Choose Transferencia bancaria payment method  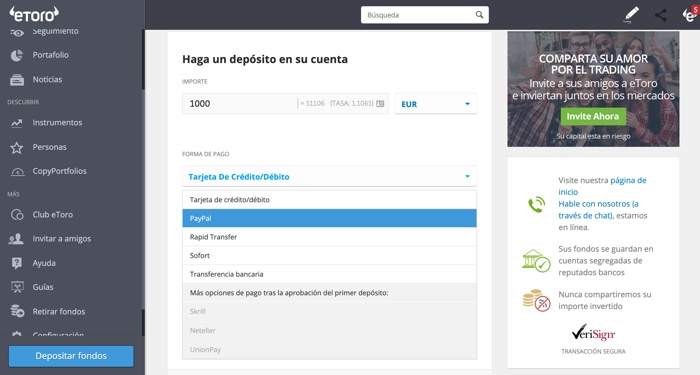[329, 274]
